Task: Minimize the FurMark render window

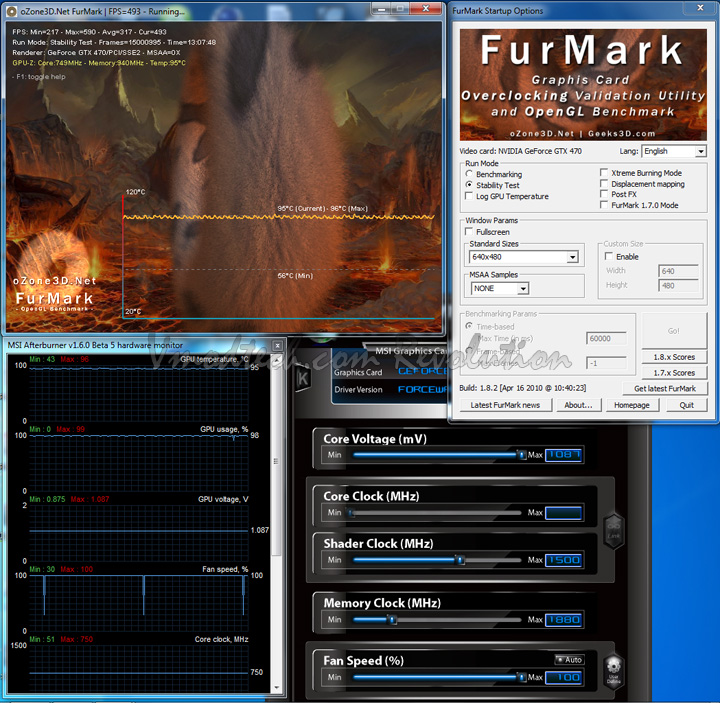Action: tap(379, 9)
